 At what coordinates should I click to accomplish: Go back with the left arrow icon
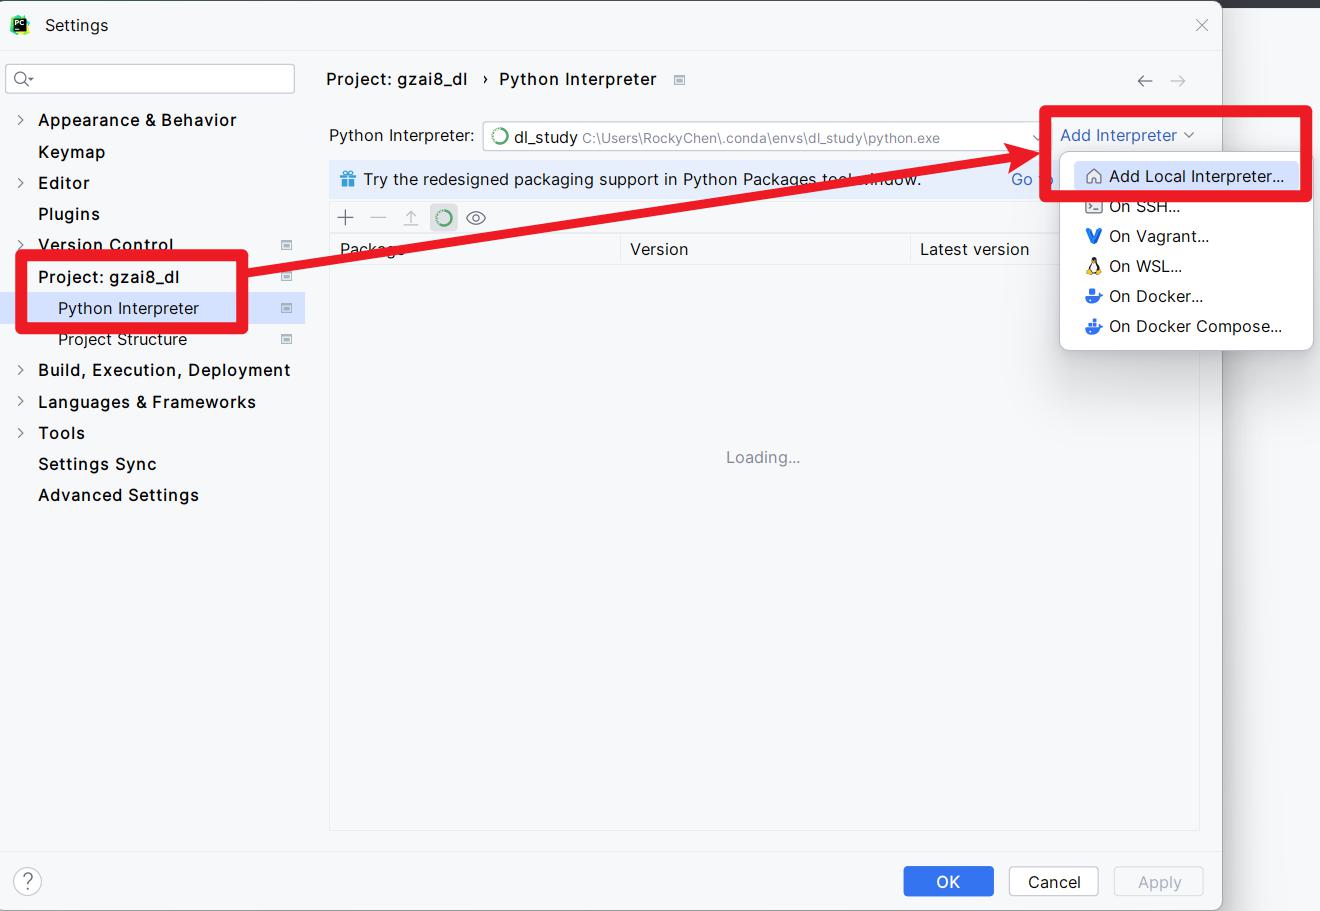tap(1145, 81)
